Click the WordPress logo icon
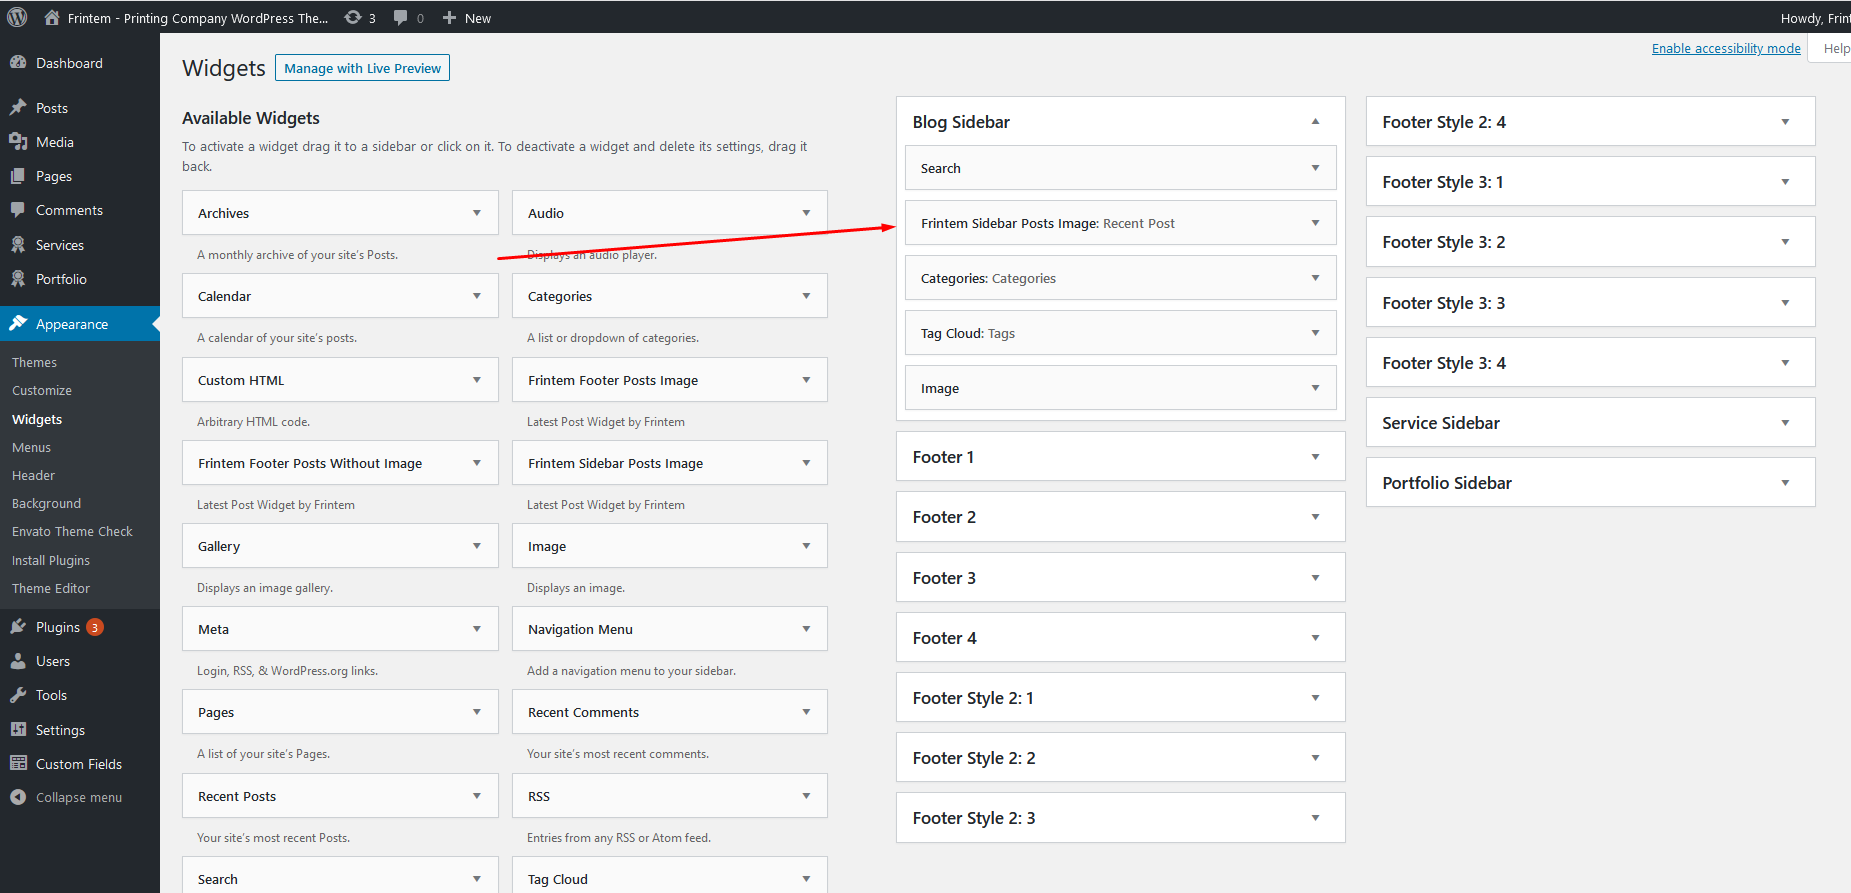This screenshot has height=893, width=1851. [17, 17]
